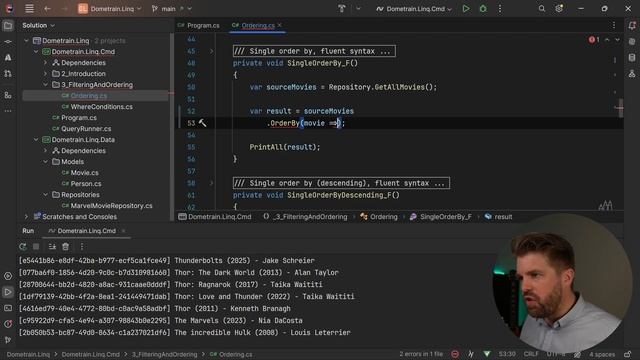Open Git tool window on left strip
Image resolution: width=640 pixels, height=360 pixels.
pos(8,340)
